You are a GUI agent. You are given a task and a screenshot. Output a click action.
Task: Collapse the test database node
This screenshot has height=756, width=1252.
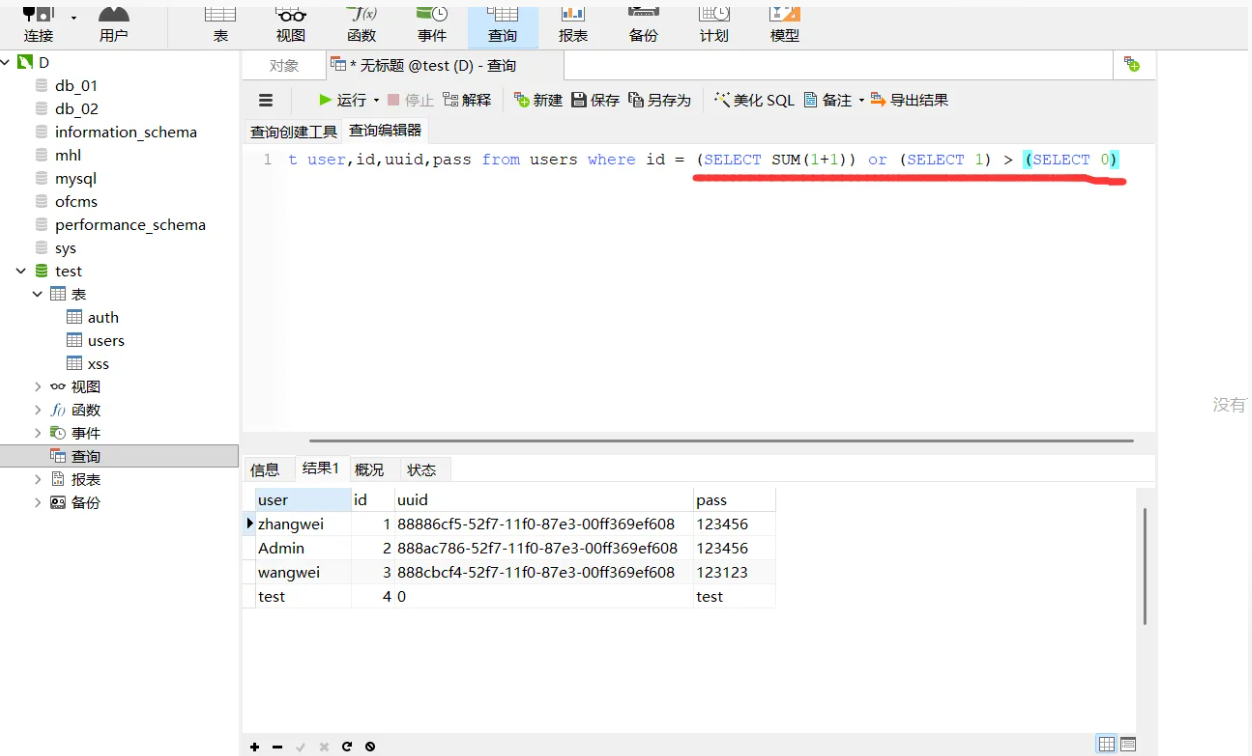(21, 271)
